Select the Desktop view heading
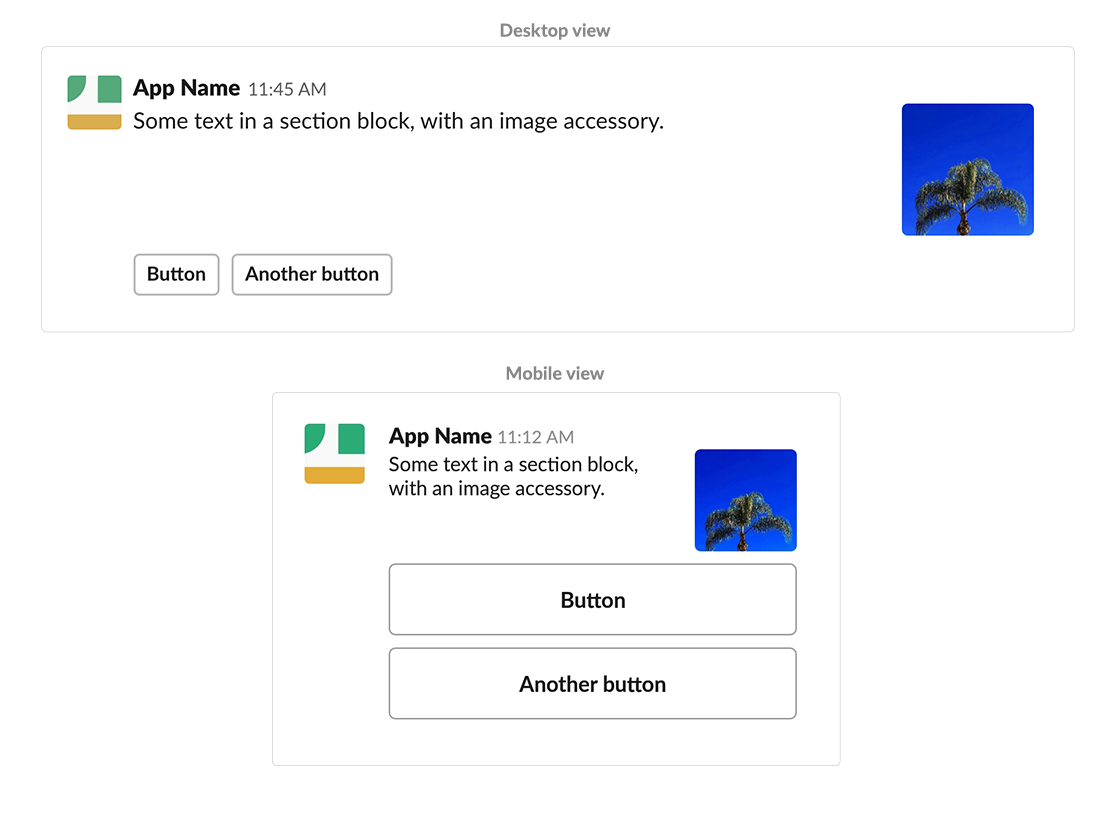Viewport: 1112px width, 834px height. 555,30
